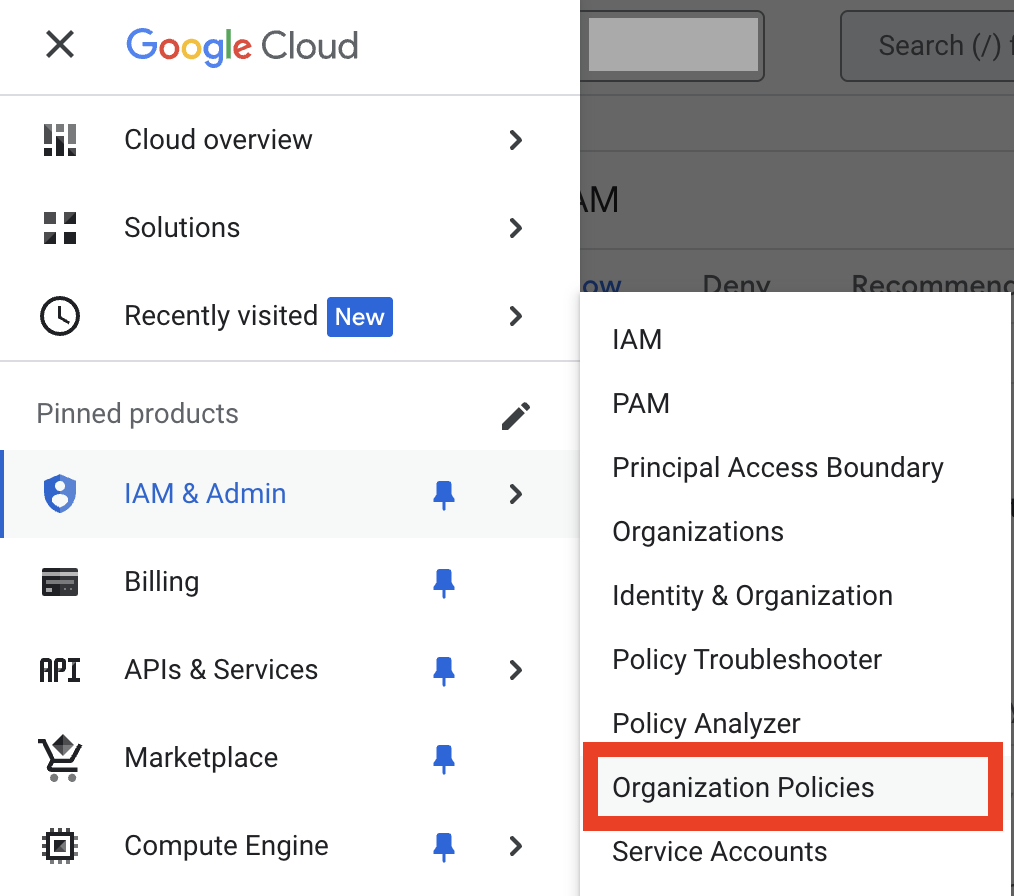The image size is (1014, 896).
Task: Select IAM & Admin in pinned products
Action: click(x=290, y=494)
